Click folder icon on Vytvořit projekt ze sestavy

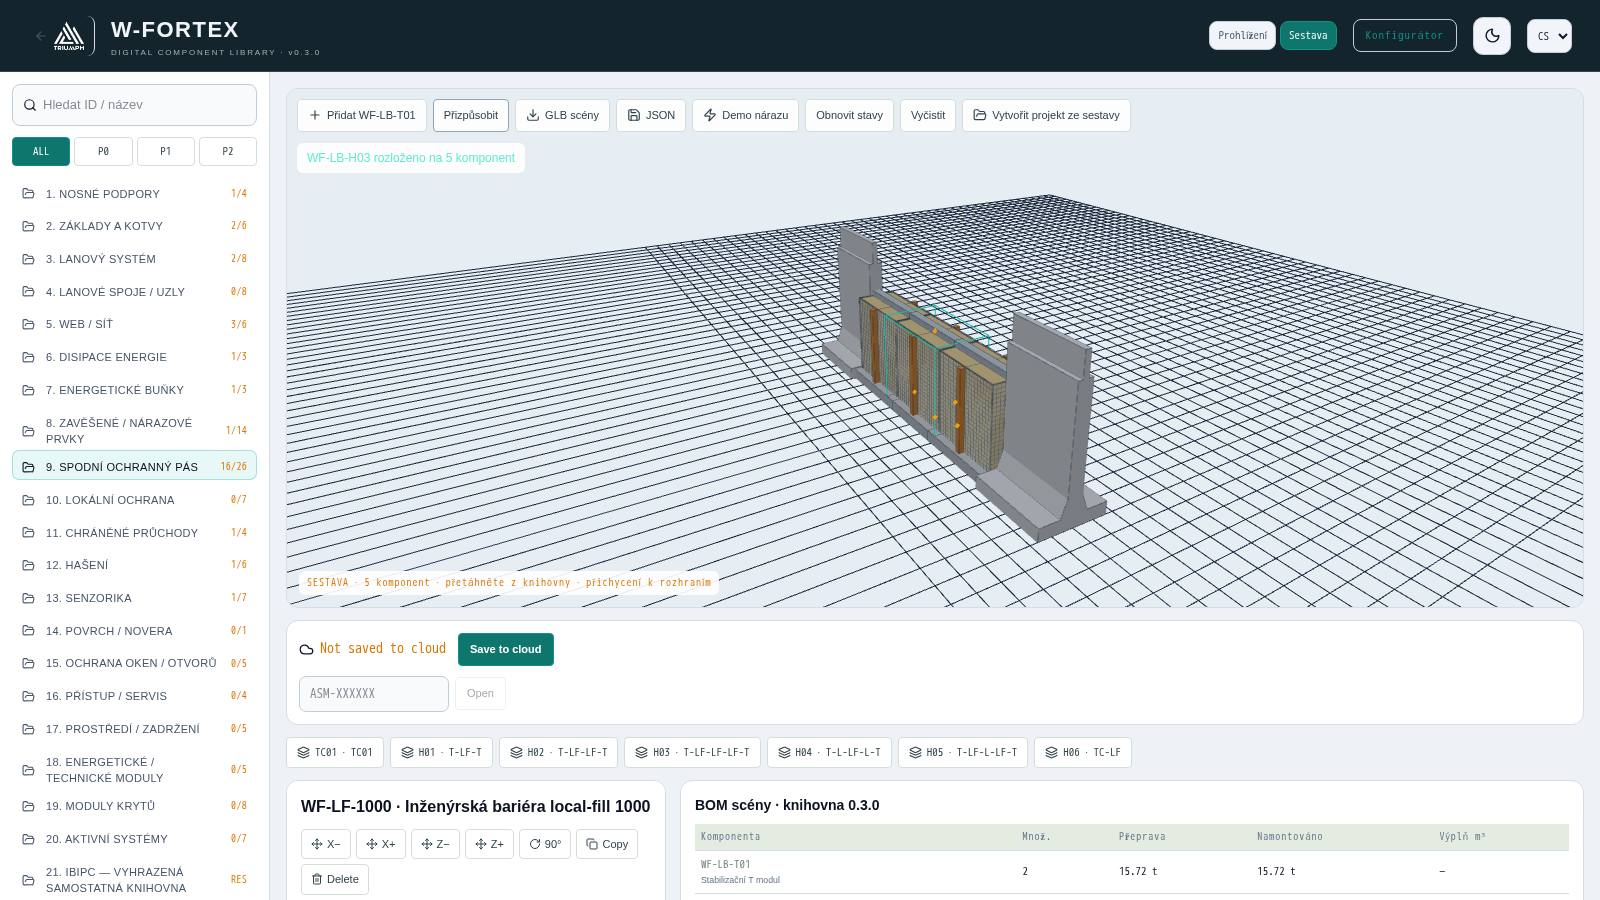tap(980, 115)
